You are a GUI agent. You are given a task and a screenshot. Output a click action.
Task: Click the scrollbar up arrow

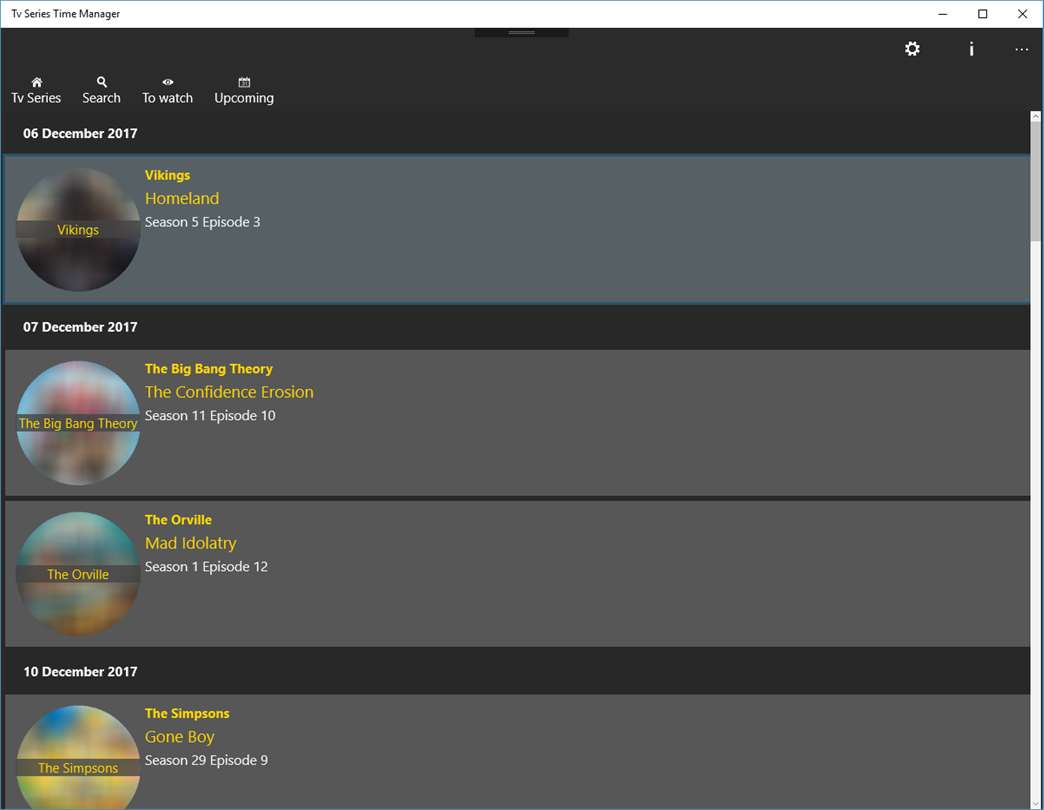pyautogui.click(x=1035, y=116)
